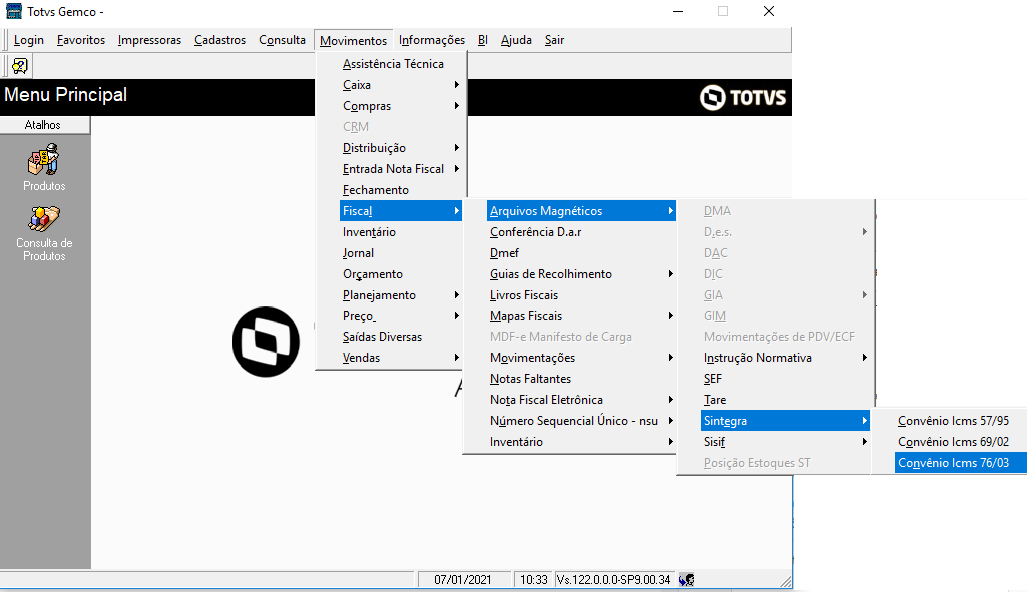The height and width of the screenshot is (592, 1027).
Task: Click the help question-mark toolbar icon
Action: click(20, 65)
